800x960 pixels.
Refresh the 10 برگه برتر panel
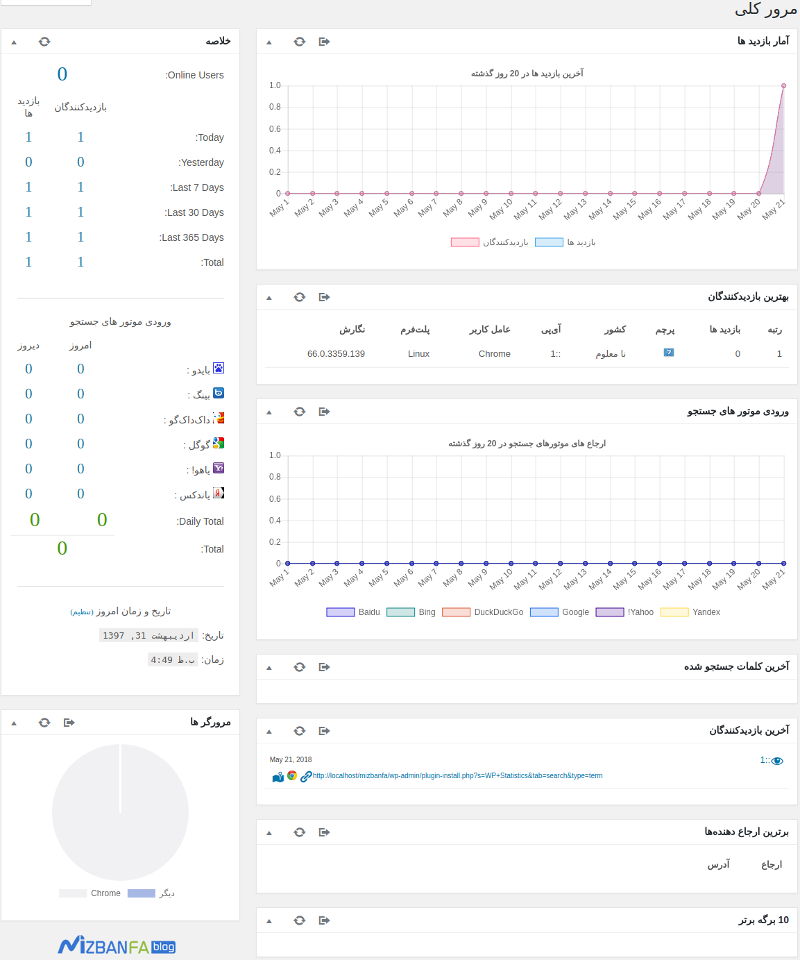click(x=299, y=920)
